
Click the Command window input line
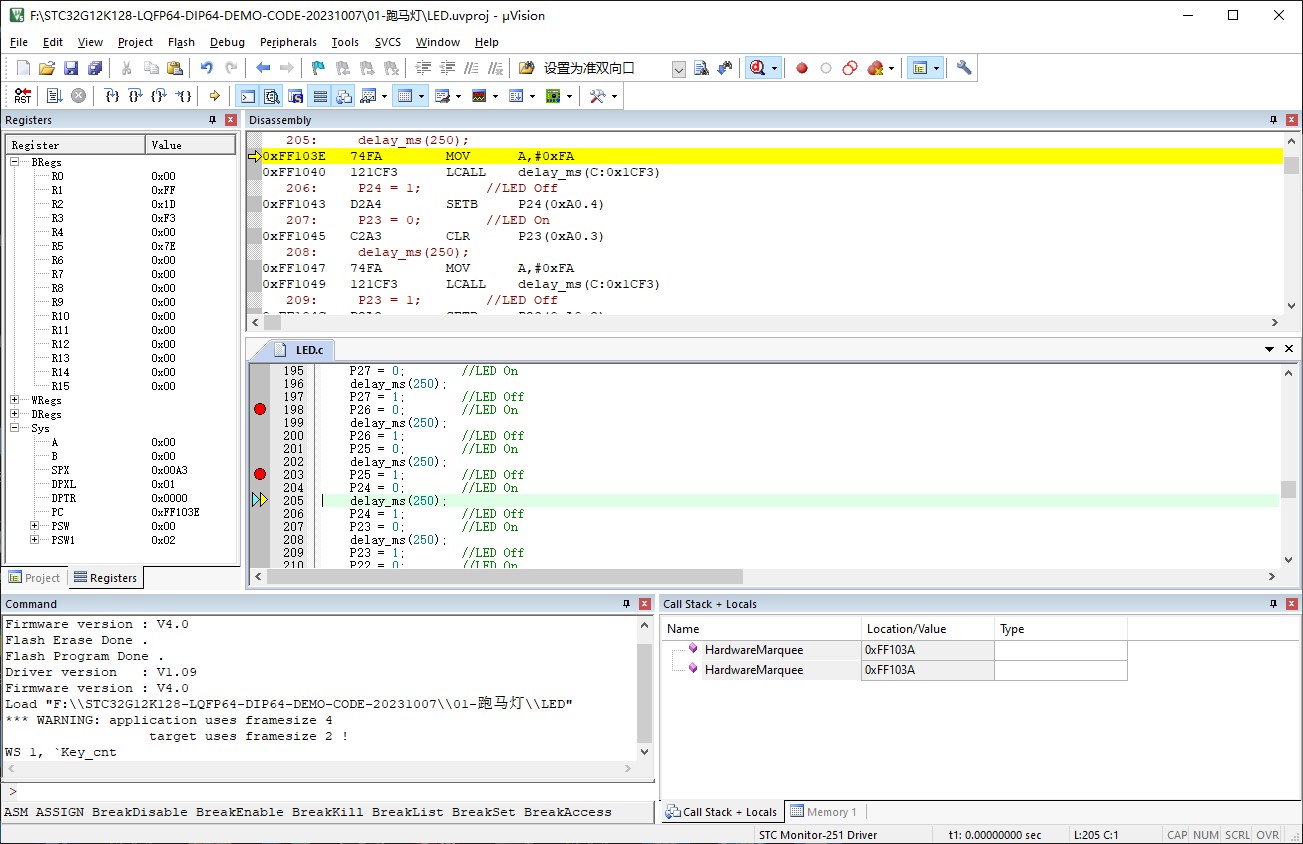point(327,791)
